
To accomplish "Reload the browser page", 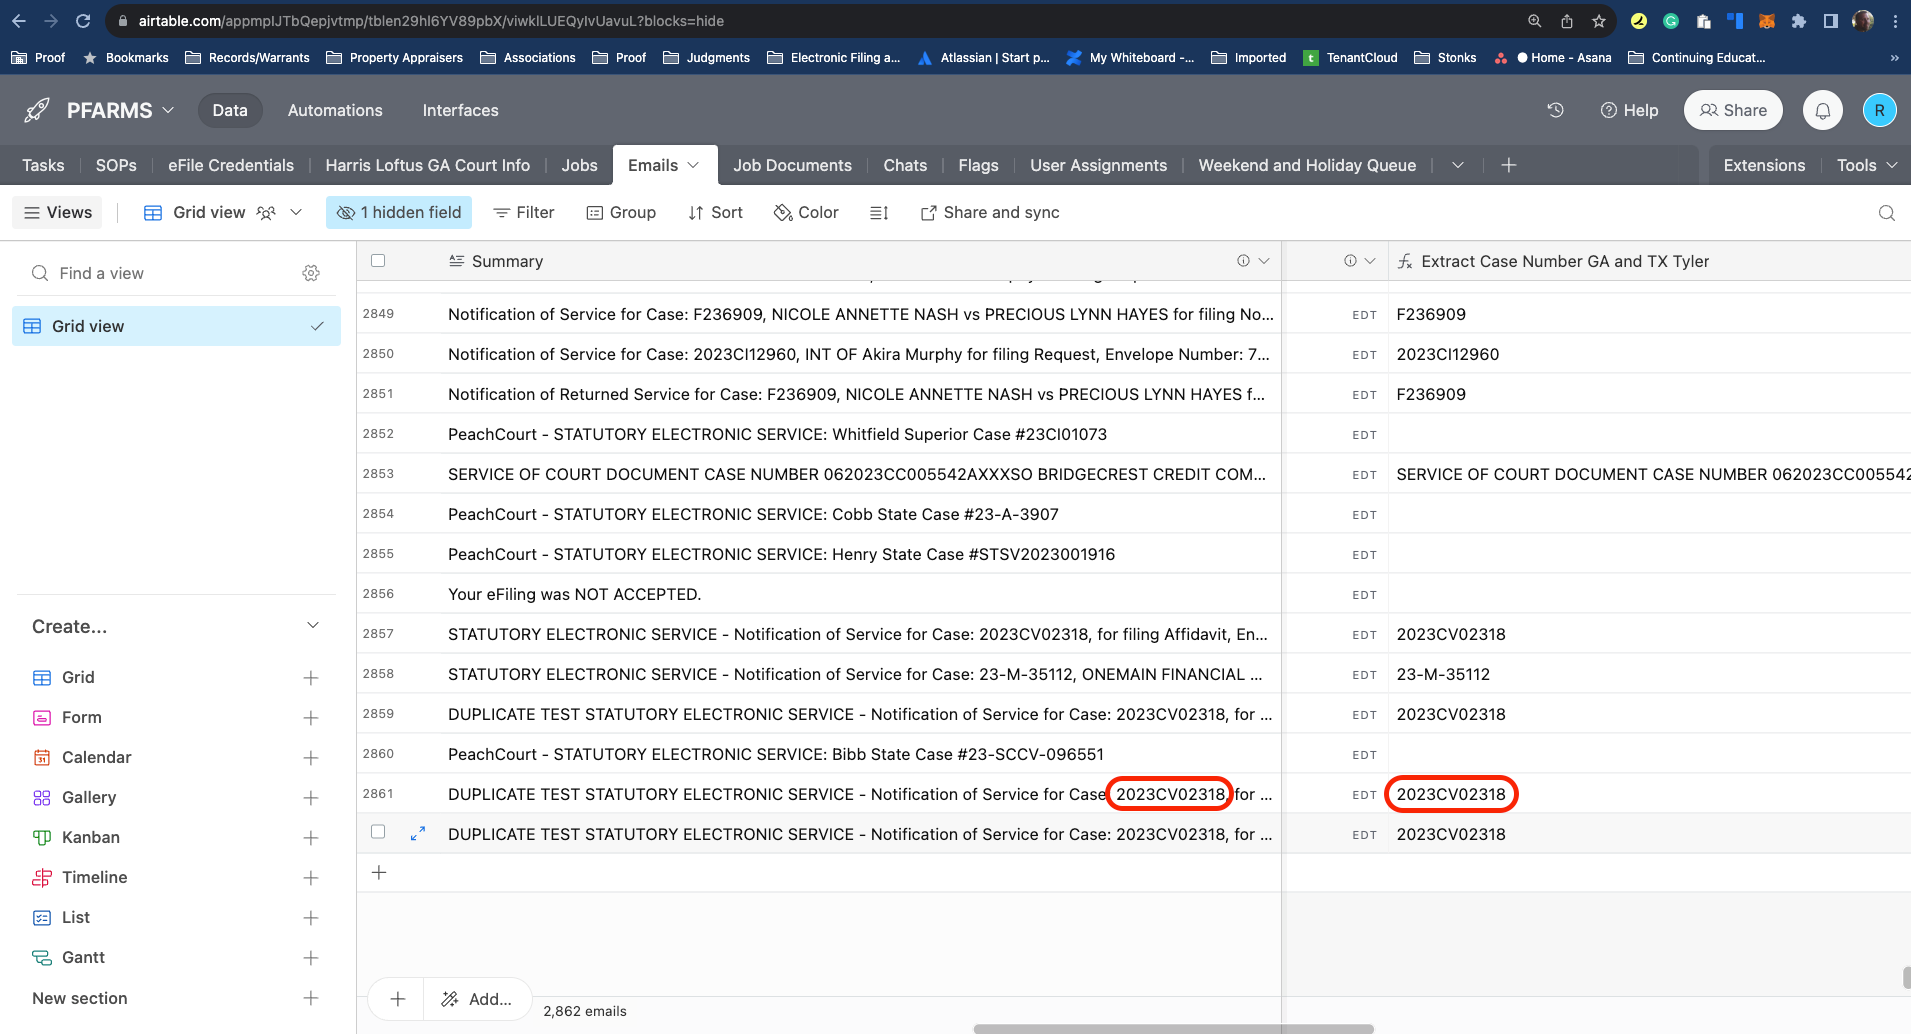I will click(83, 21).
